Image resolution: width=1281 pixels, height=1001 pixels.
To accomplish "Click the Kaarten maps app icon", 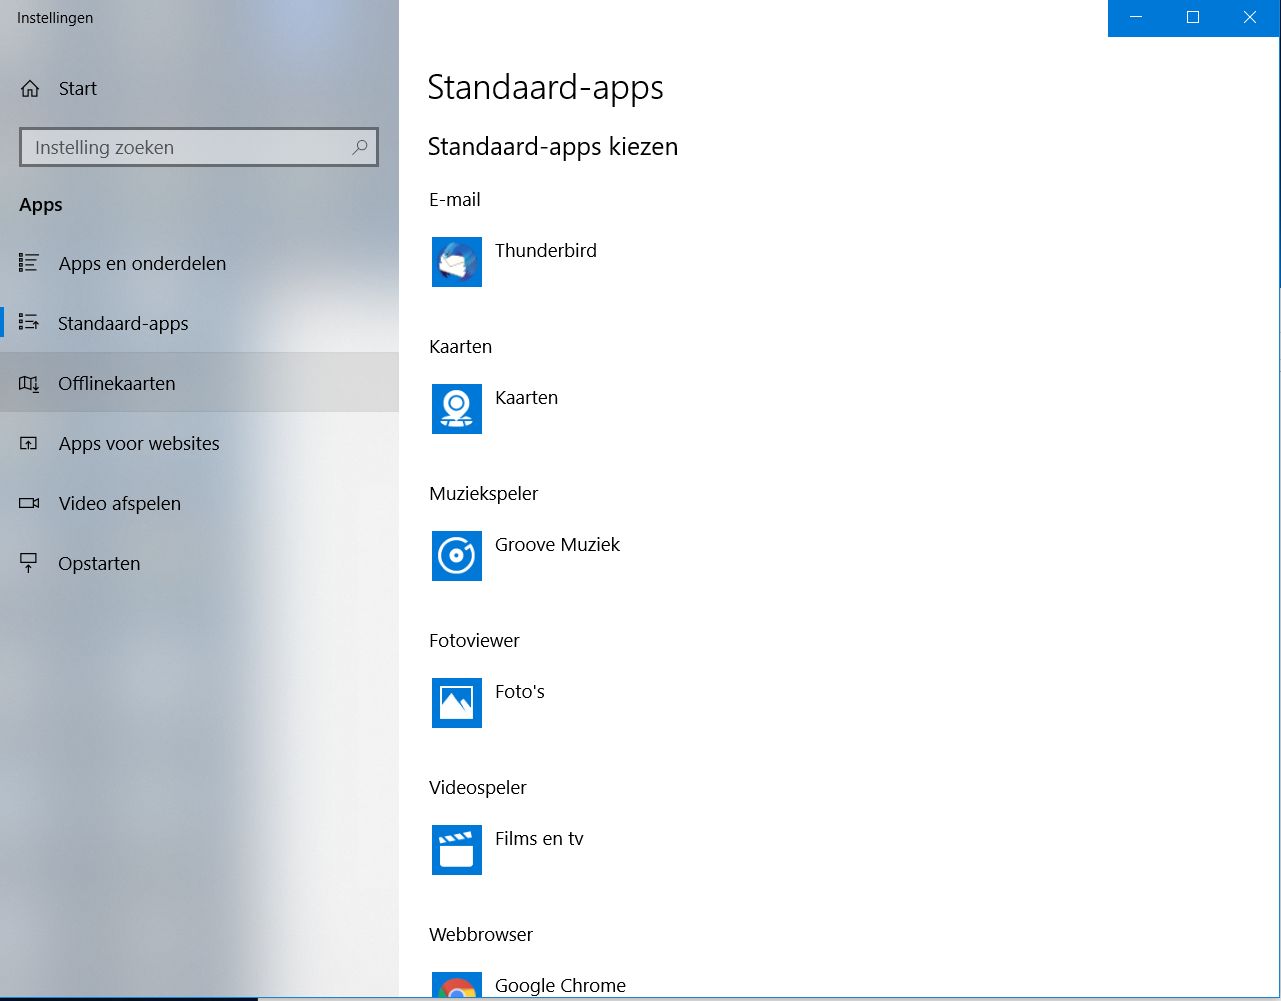I will 457,409.
